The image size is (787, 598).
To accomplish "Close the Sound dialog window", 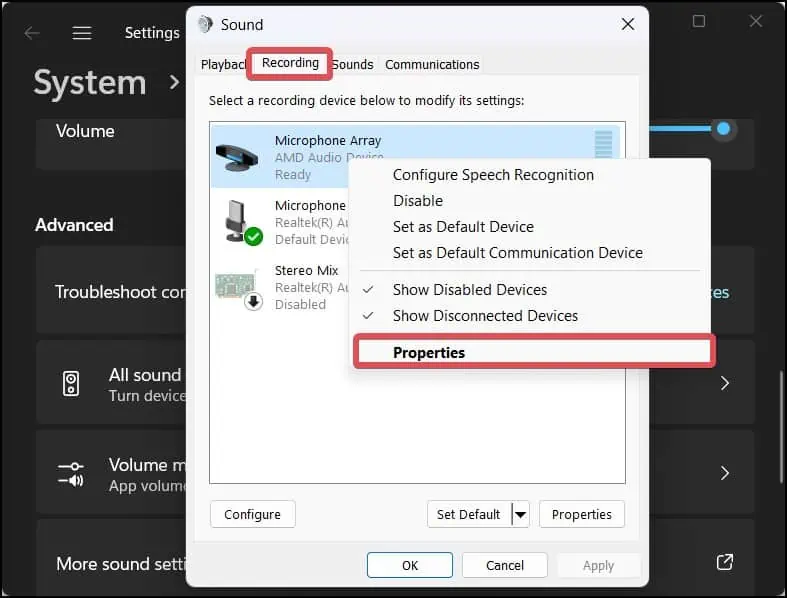I will (627, 24).
